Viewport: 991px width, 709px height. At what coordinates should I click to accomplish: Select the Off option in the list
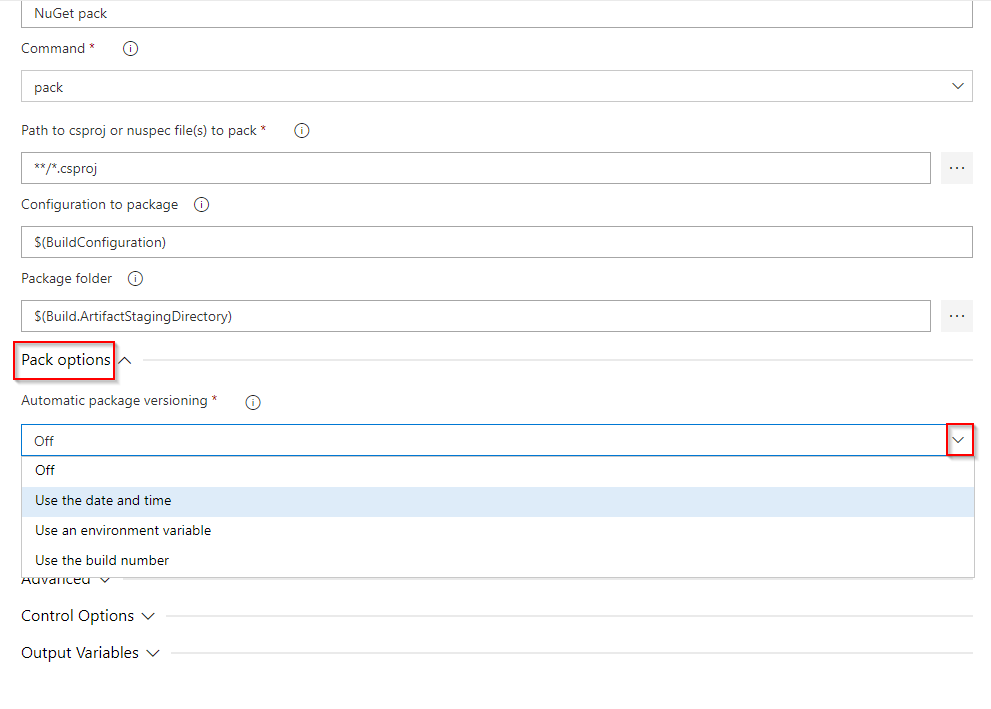[x=498, y=471]
